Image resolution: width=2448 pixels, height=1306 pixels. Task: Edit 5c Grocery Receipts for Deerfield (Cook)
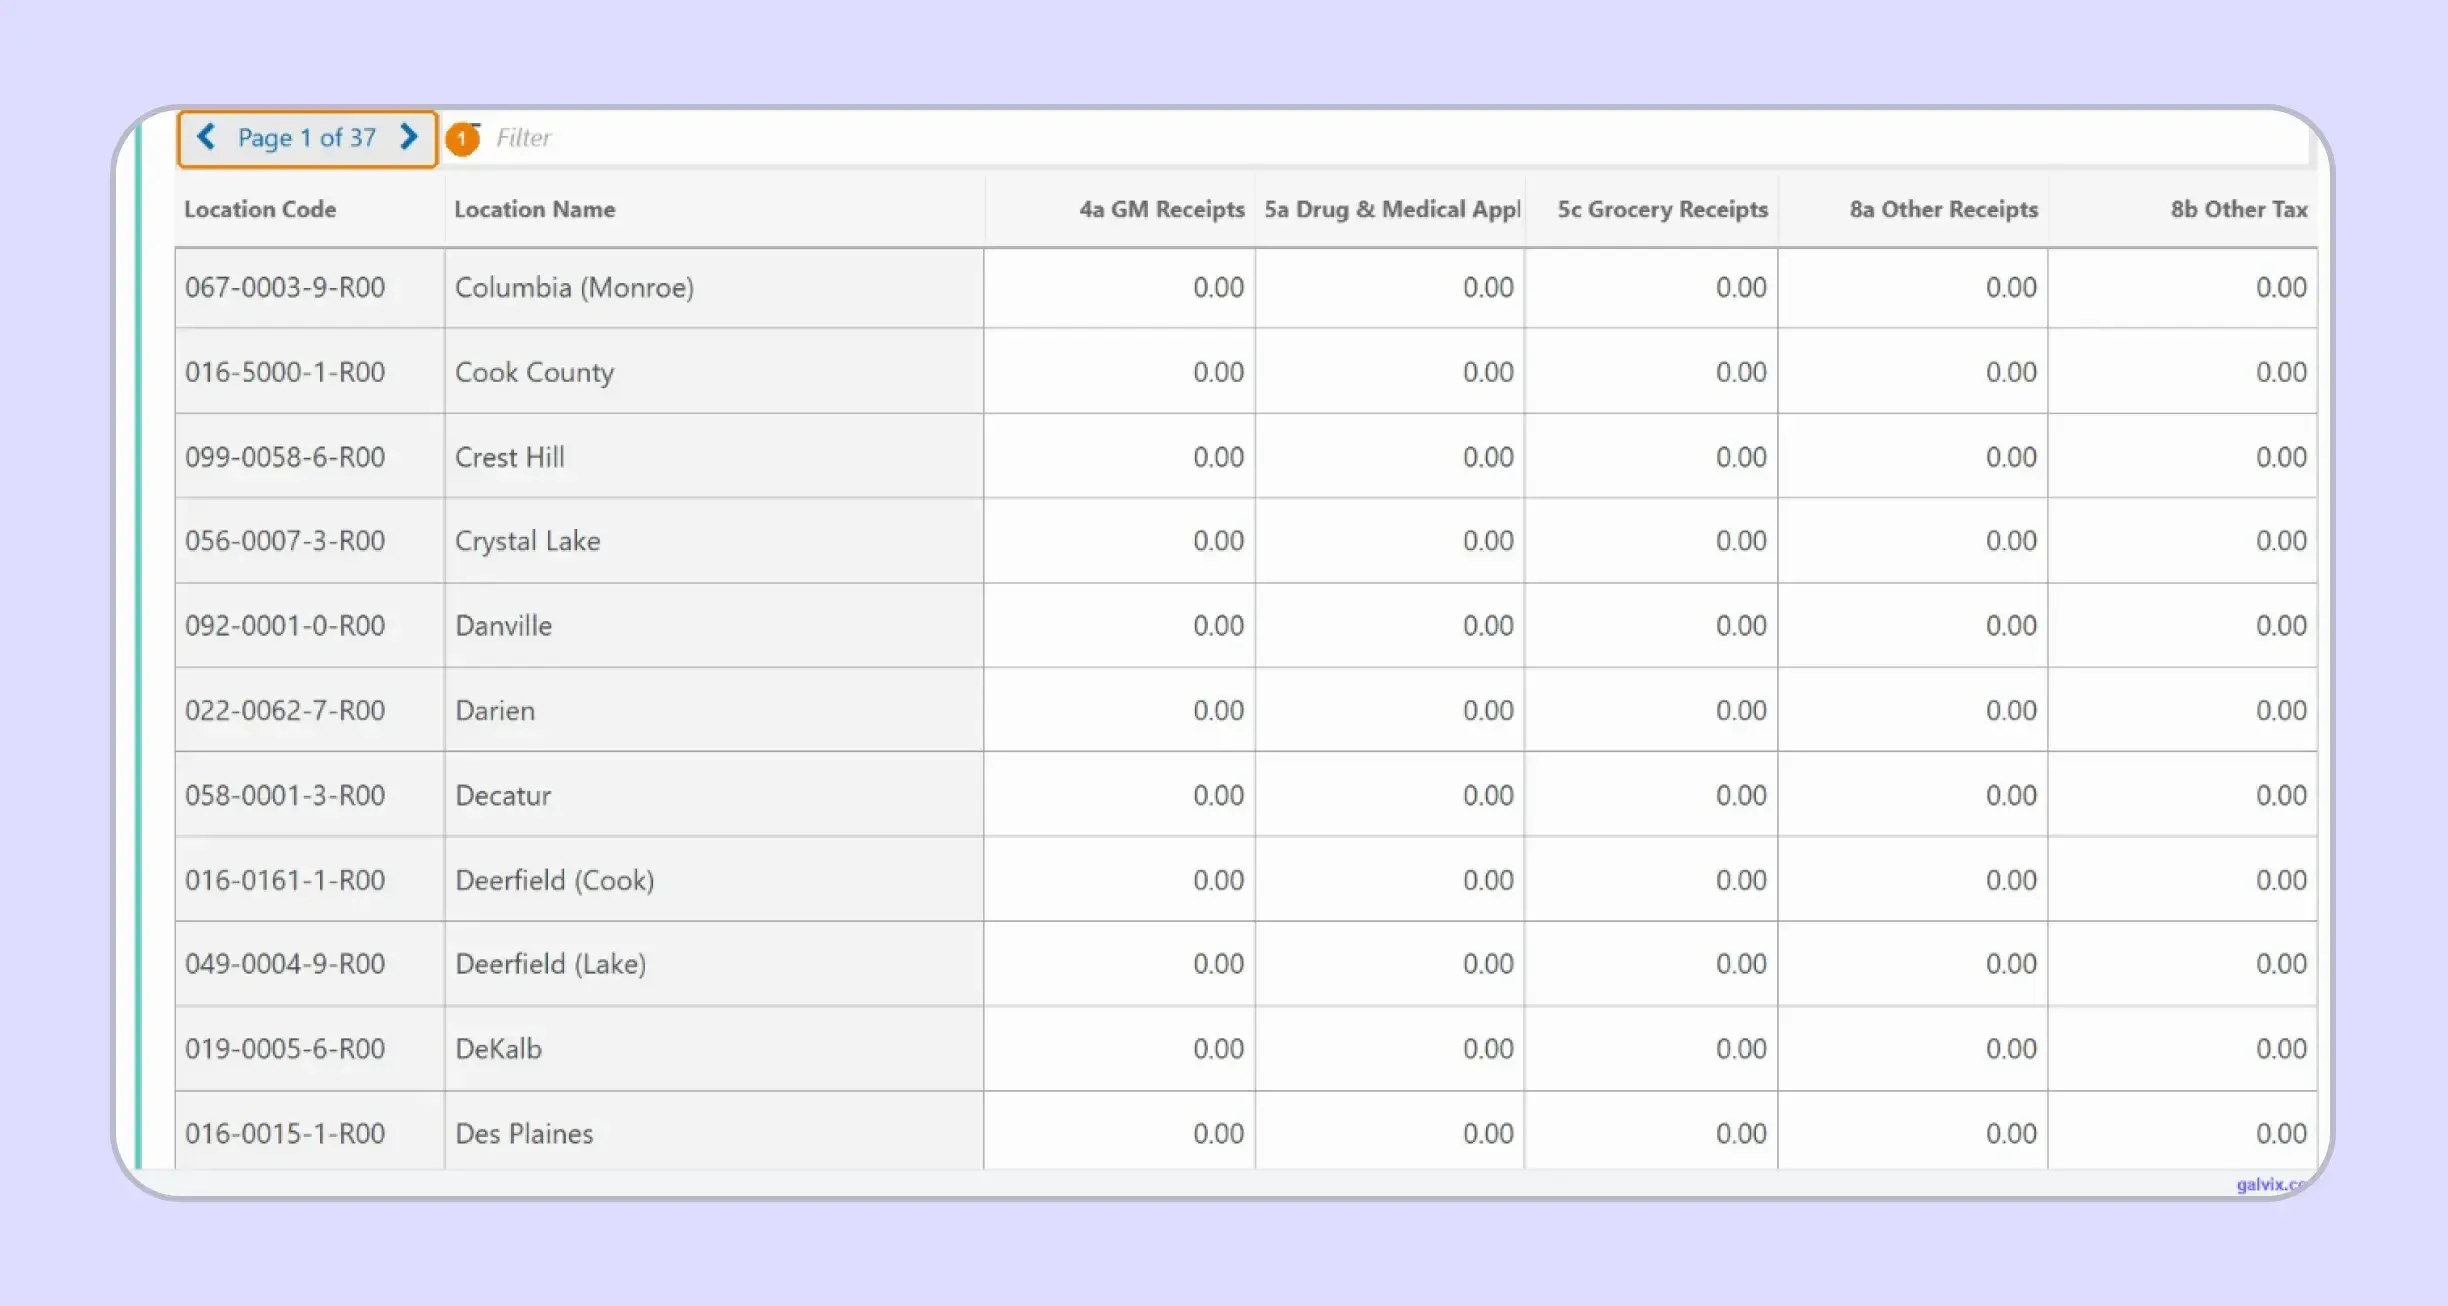1652,880
